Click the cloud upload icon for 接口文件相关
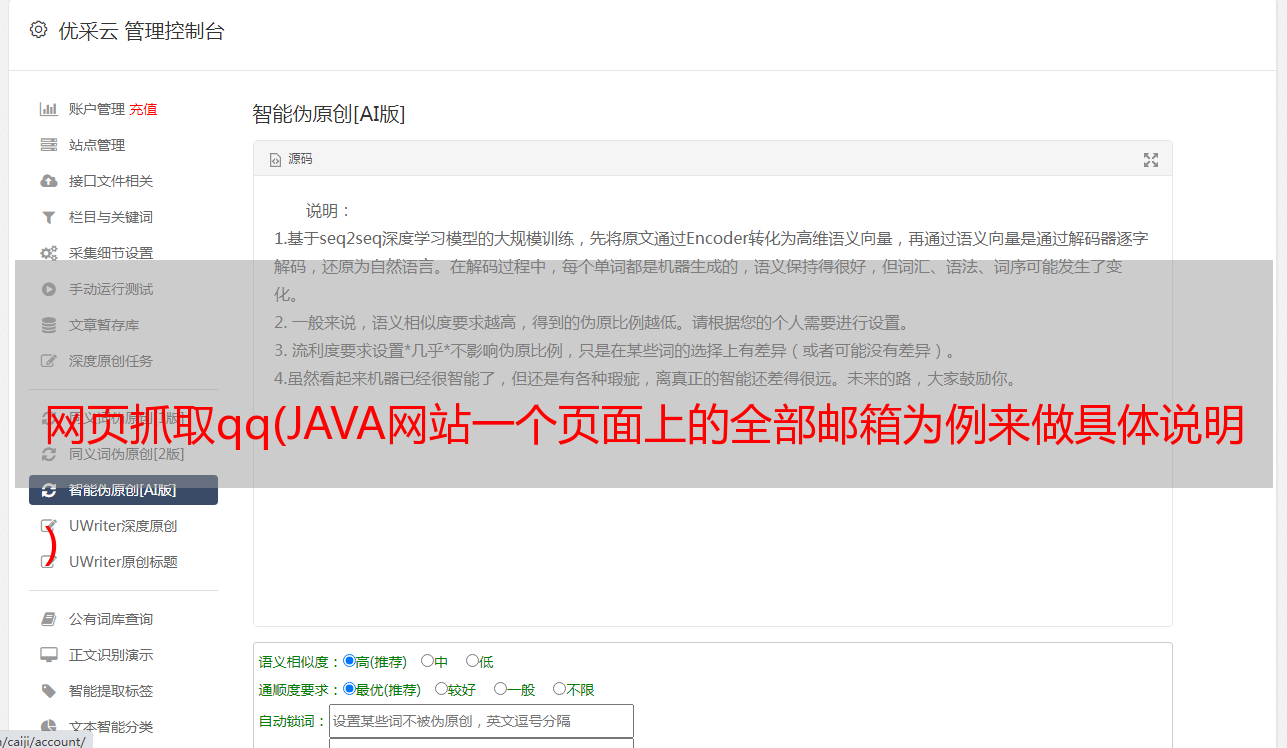 tap(48, 181)
